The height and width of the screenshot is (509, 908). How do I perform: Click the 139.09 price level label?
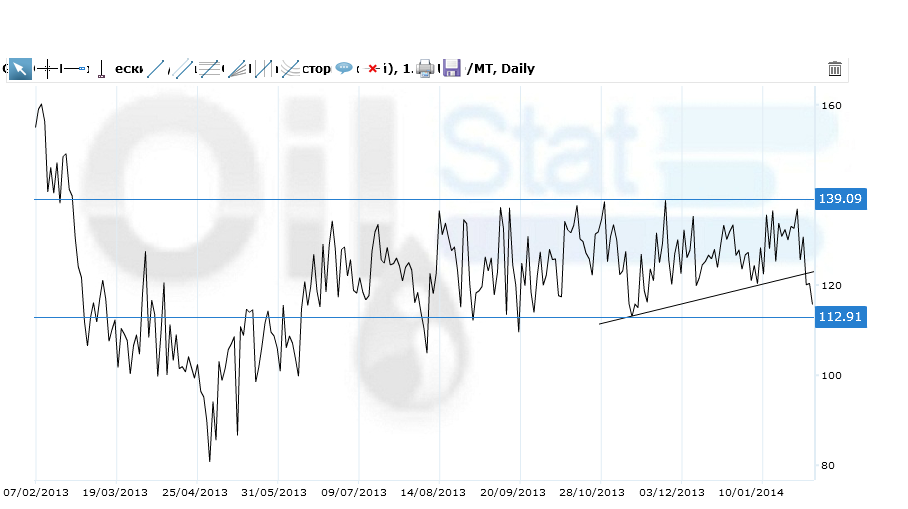(x=840, y=199)
